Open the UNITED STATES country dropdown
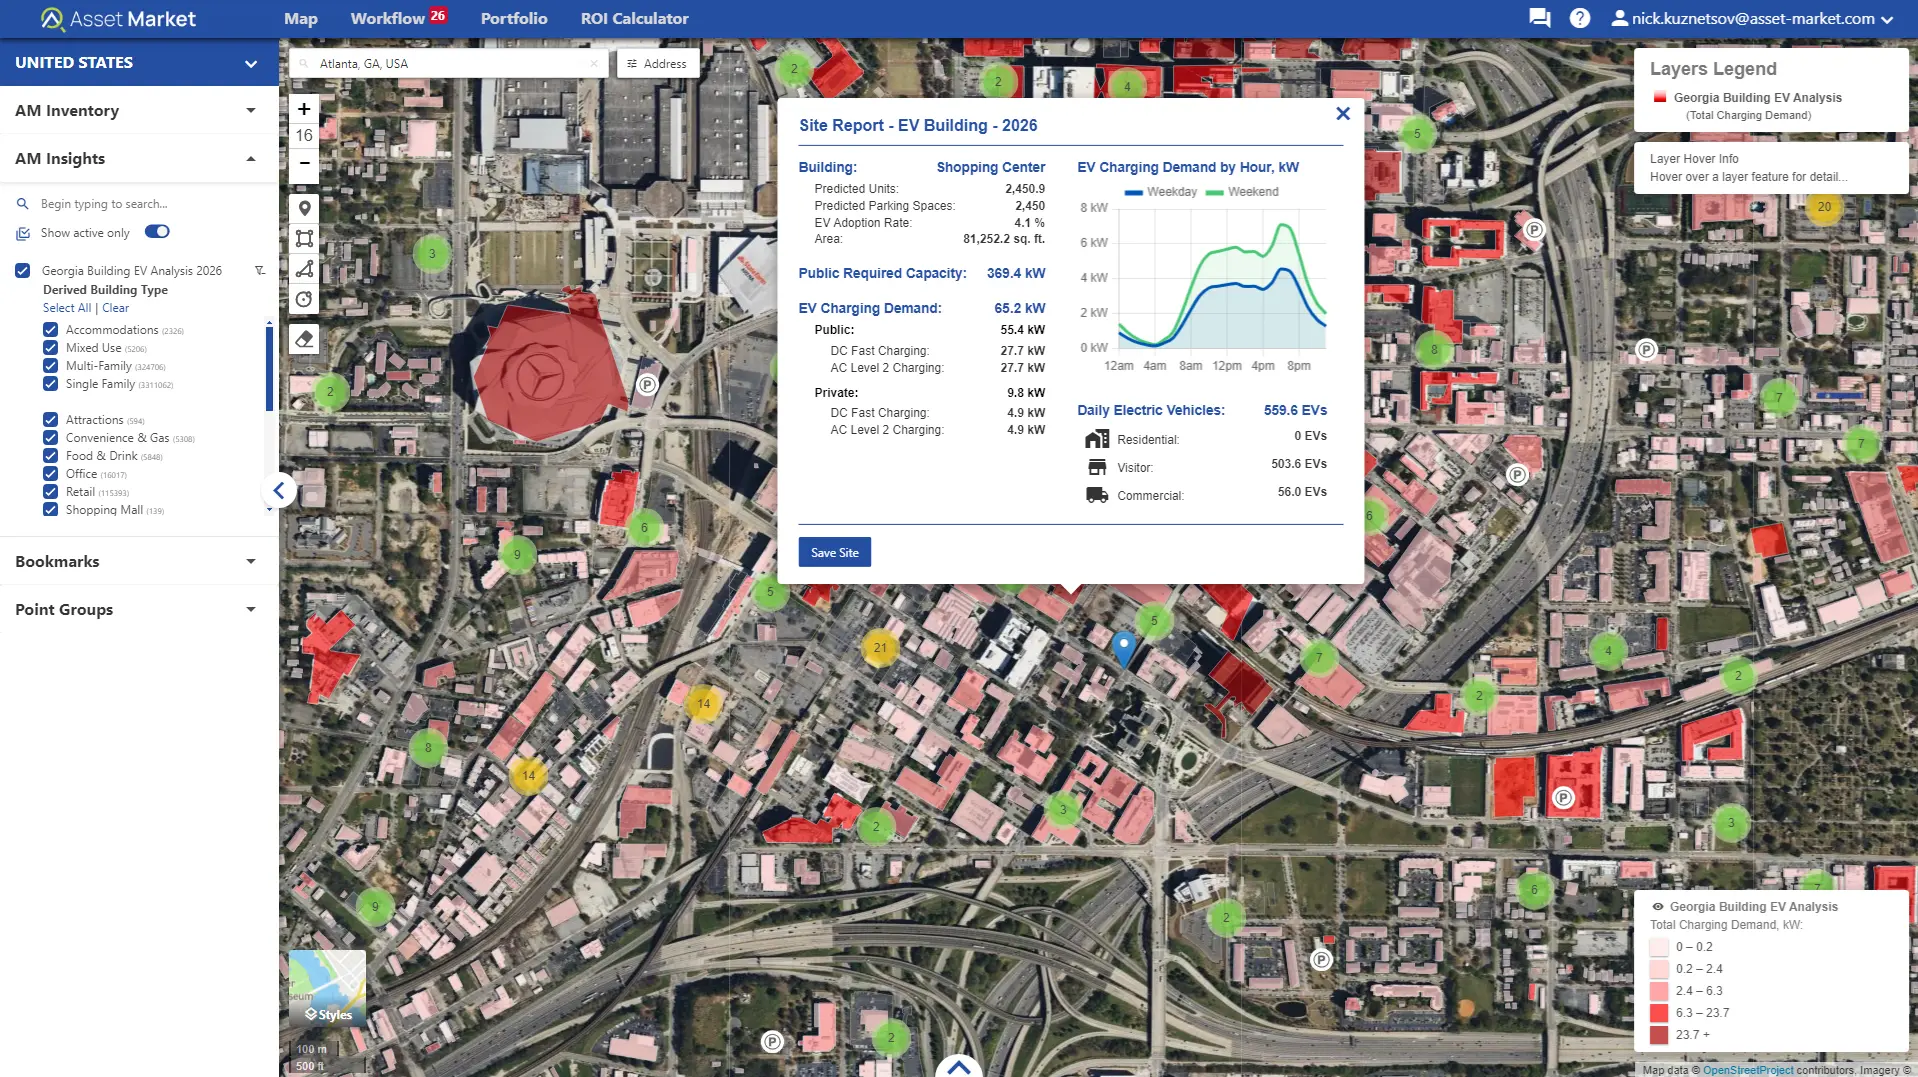Screen dimensions: 1918x1077 pyautogui.click(x=139, y=63)
